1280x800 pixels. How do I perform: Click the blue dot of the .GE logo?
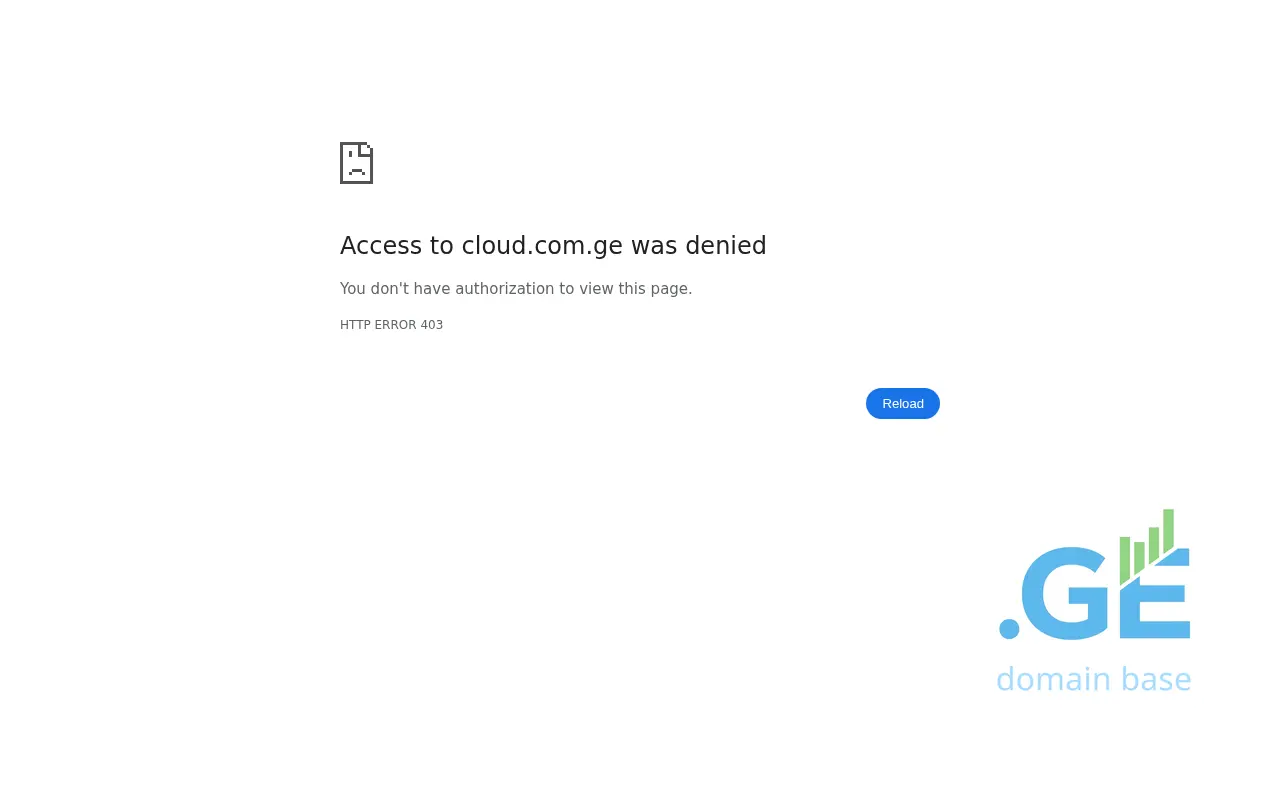tap(1009, 629)
